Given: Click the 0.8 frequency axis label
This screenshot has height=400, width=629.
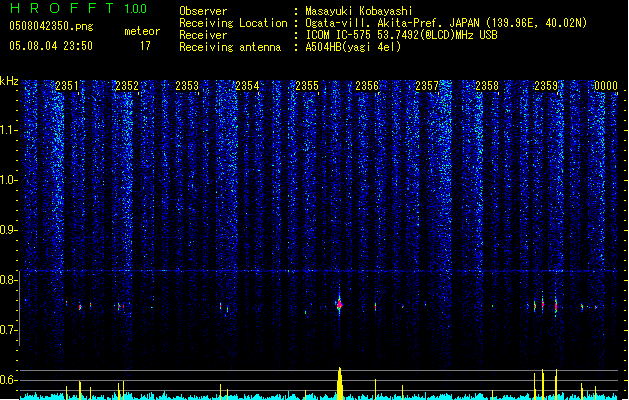Looking at the screenshot, I should [x=8, y=280].
